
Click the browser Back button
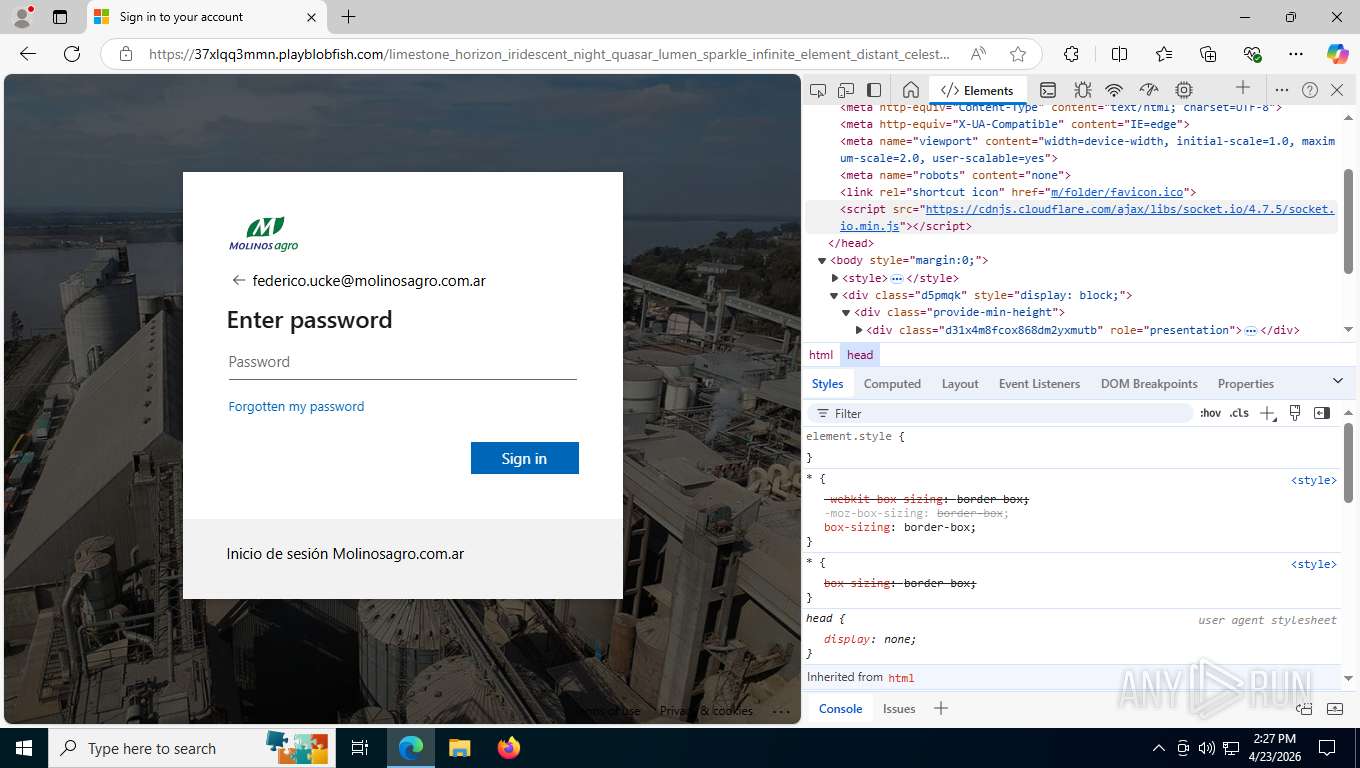click(x=28, y=54)
